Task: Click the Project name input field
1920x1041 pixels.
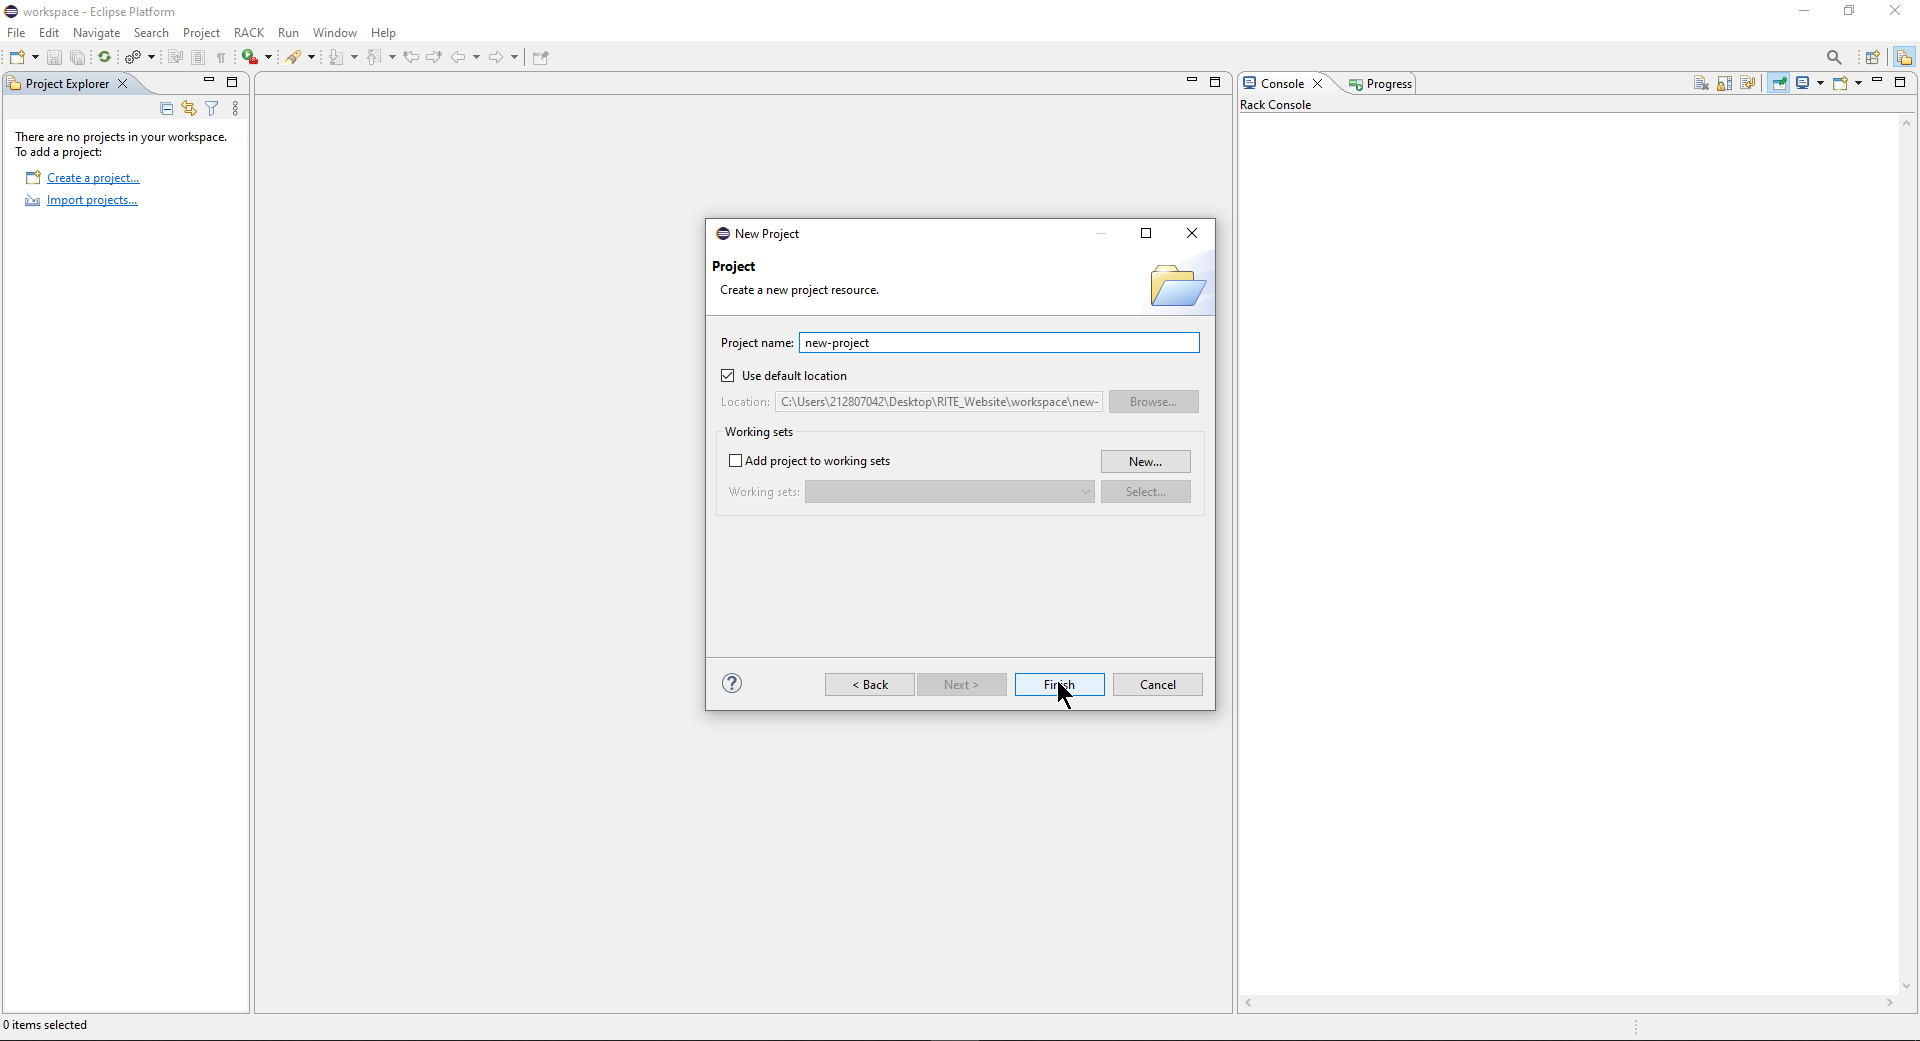Action: click(999, 343)
